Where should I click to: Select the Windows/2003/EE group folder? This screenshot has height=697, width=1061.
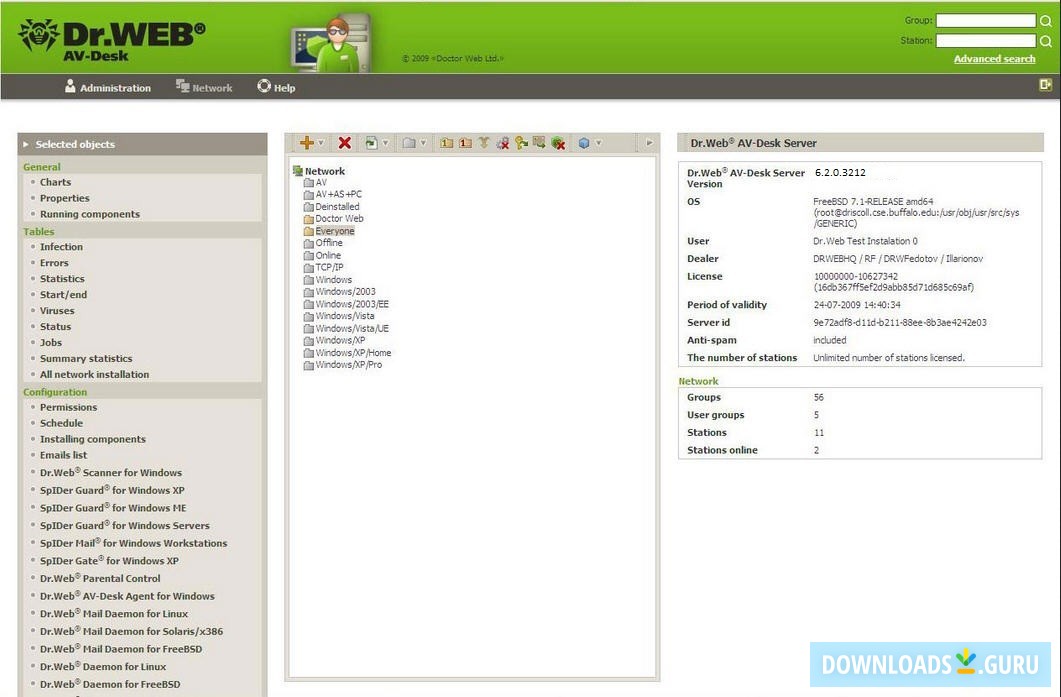346,304
